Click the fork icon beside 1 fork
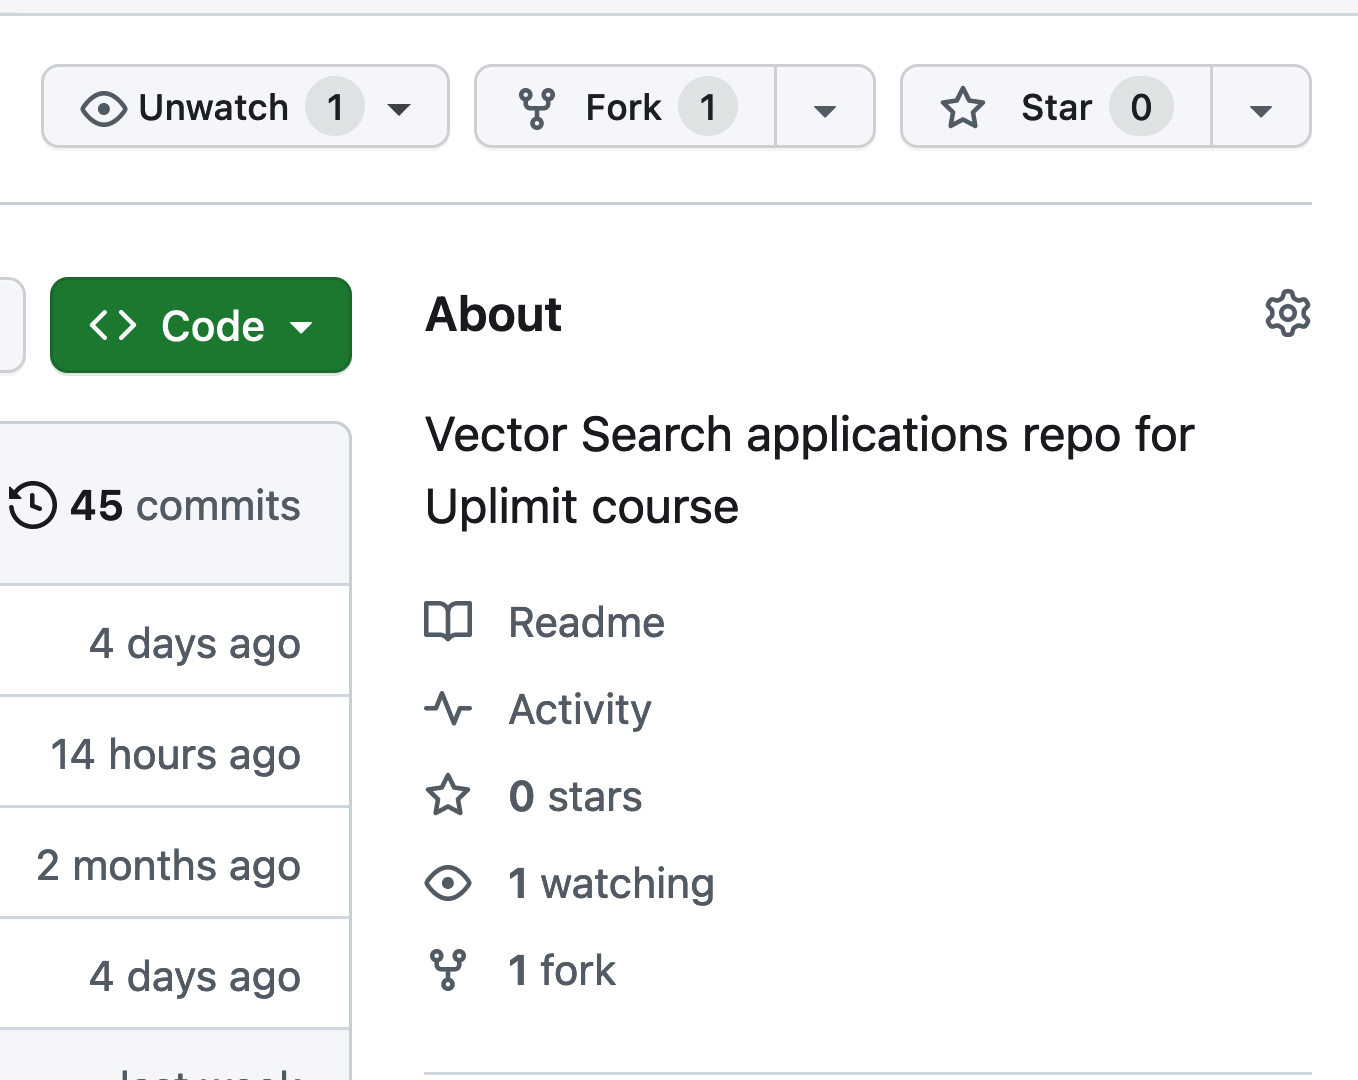This screenshot has height=1080, width=1358. click(448, 970)
